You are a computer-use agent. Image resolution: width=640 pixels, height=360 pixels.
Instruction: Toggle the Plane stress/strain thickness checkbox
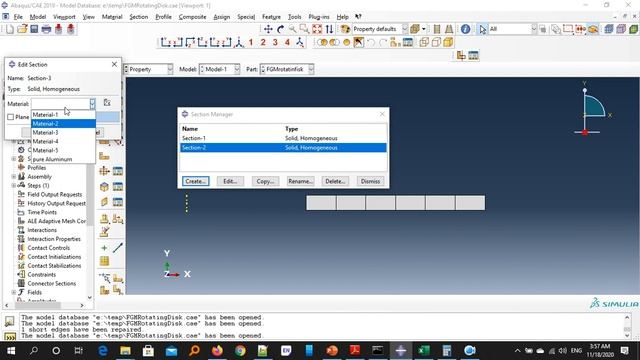(x=11, y=117)
